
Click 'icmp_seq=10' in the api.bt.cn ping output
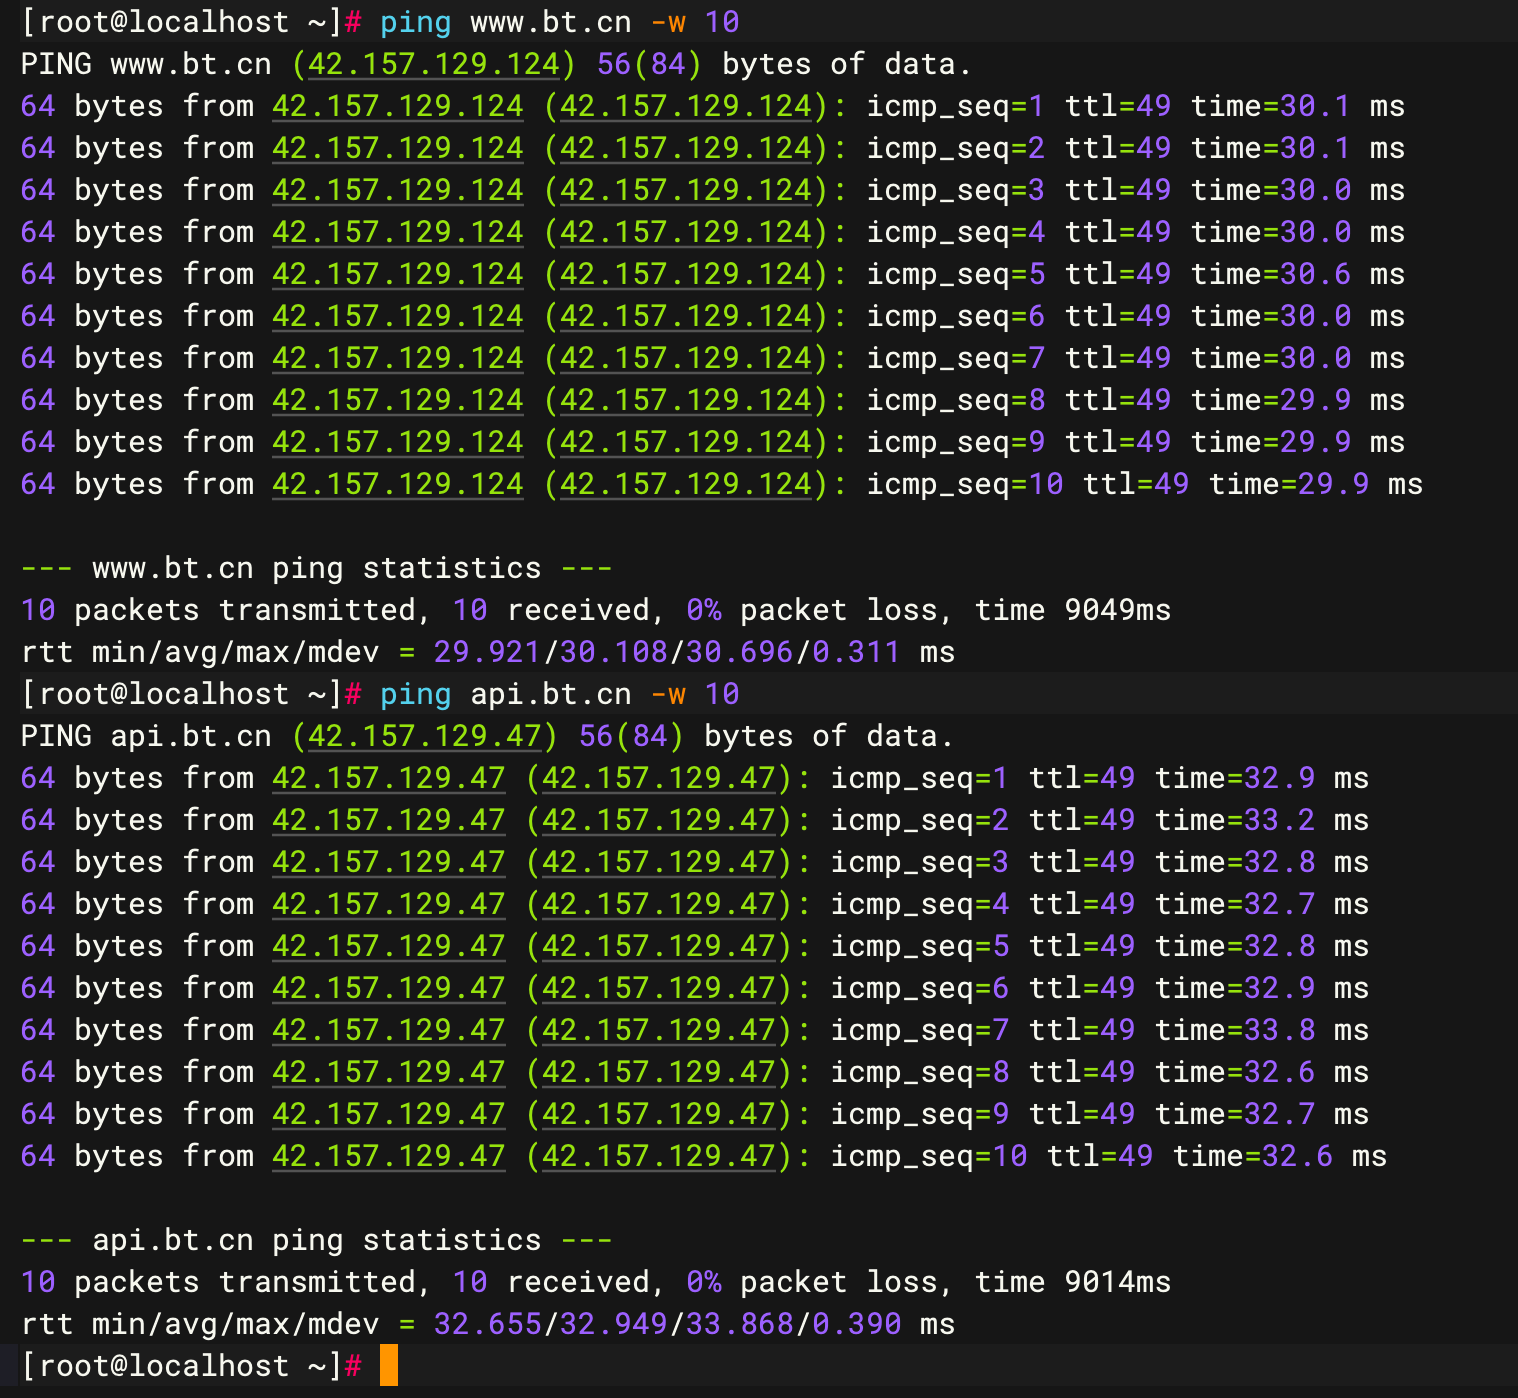click(x=929, y=1156)
